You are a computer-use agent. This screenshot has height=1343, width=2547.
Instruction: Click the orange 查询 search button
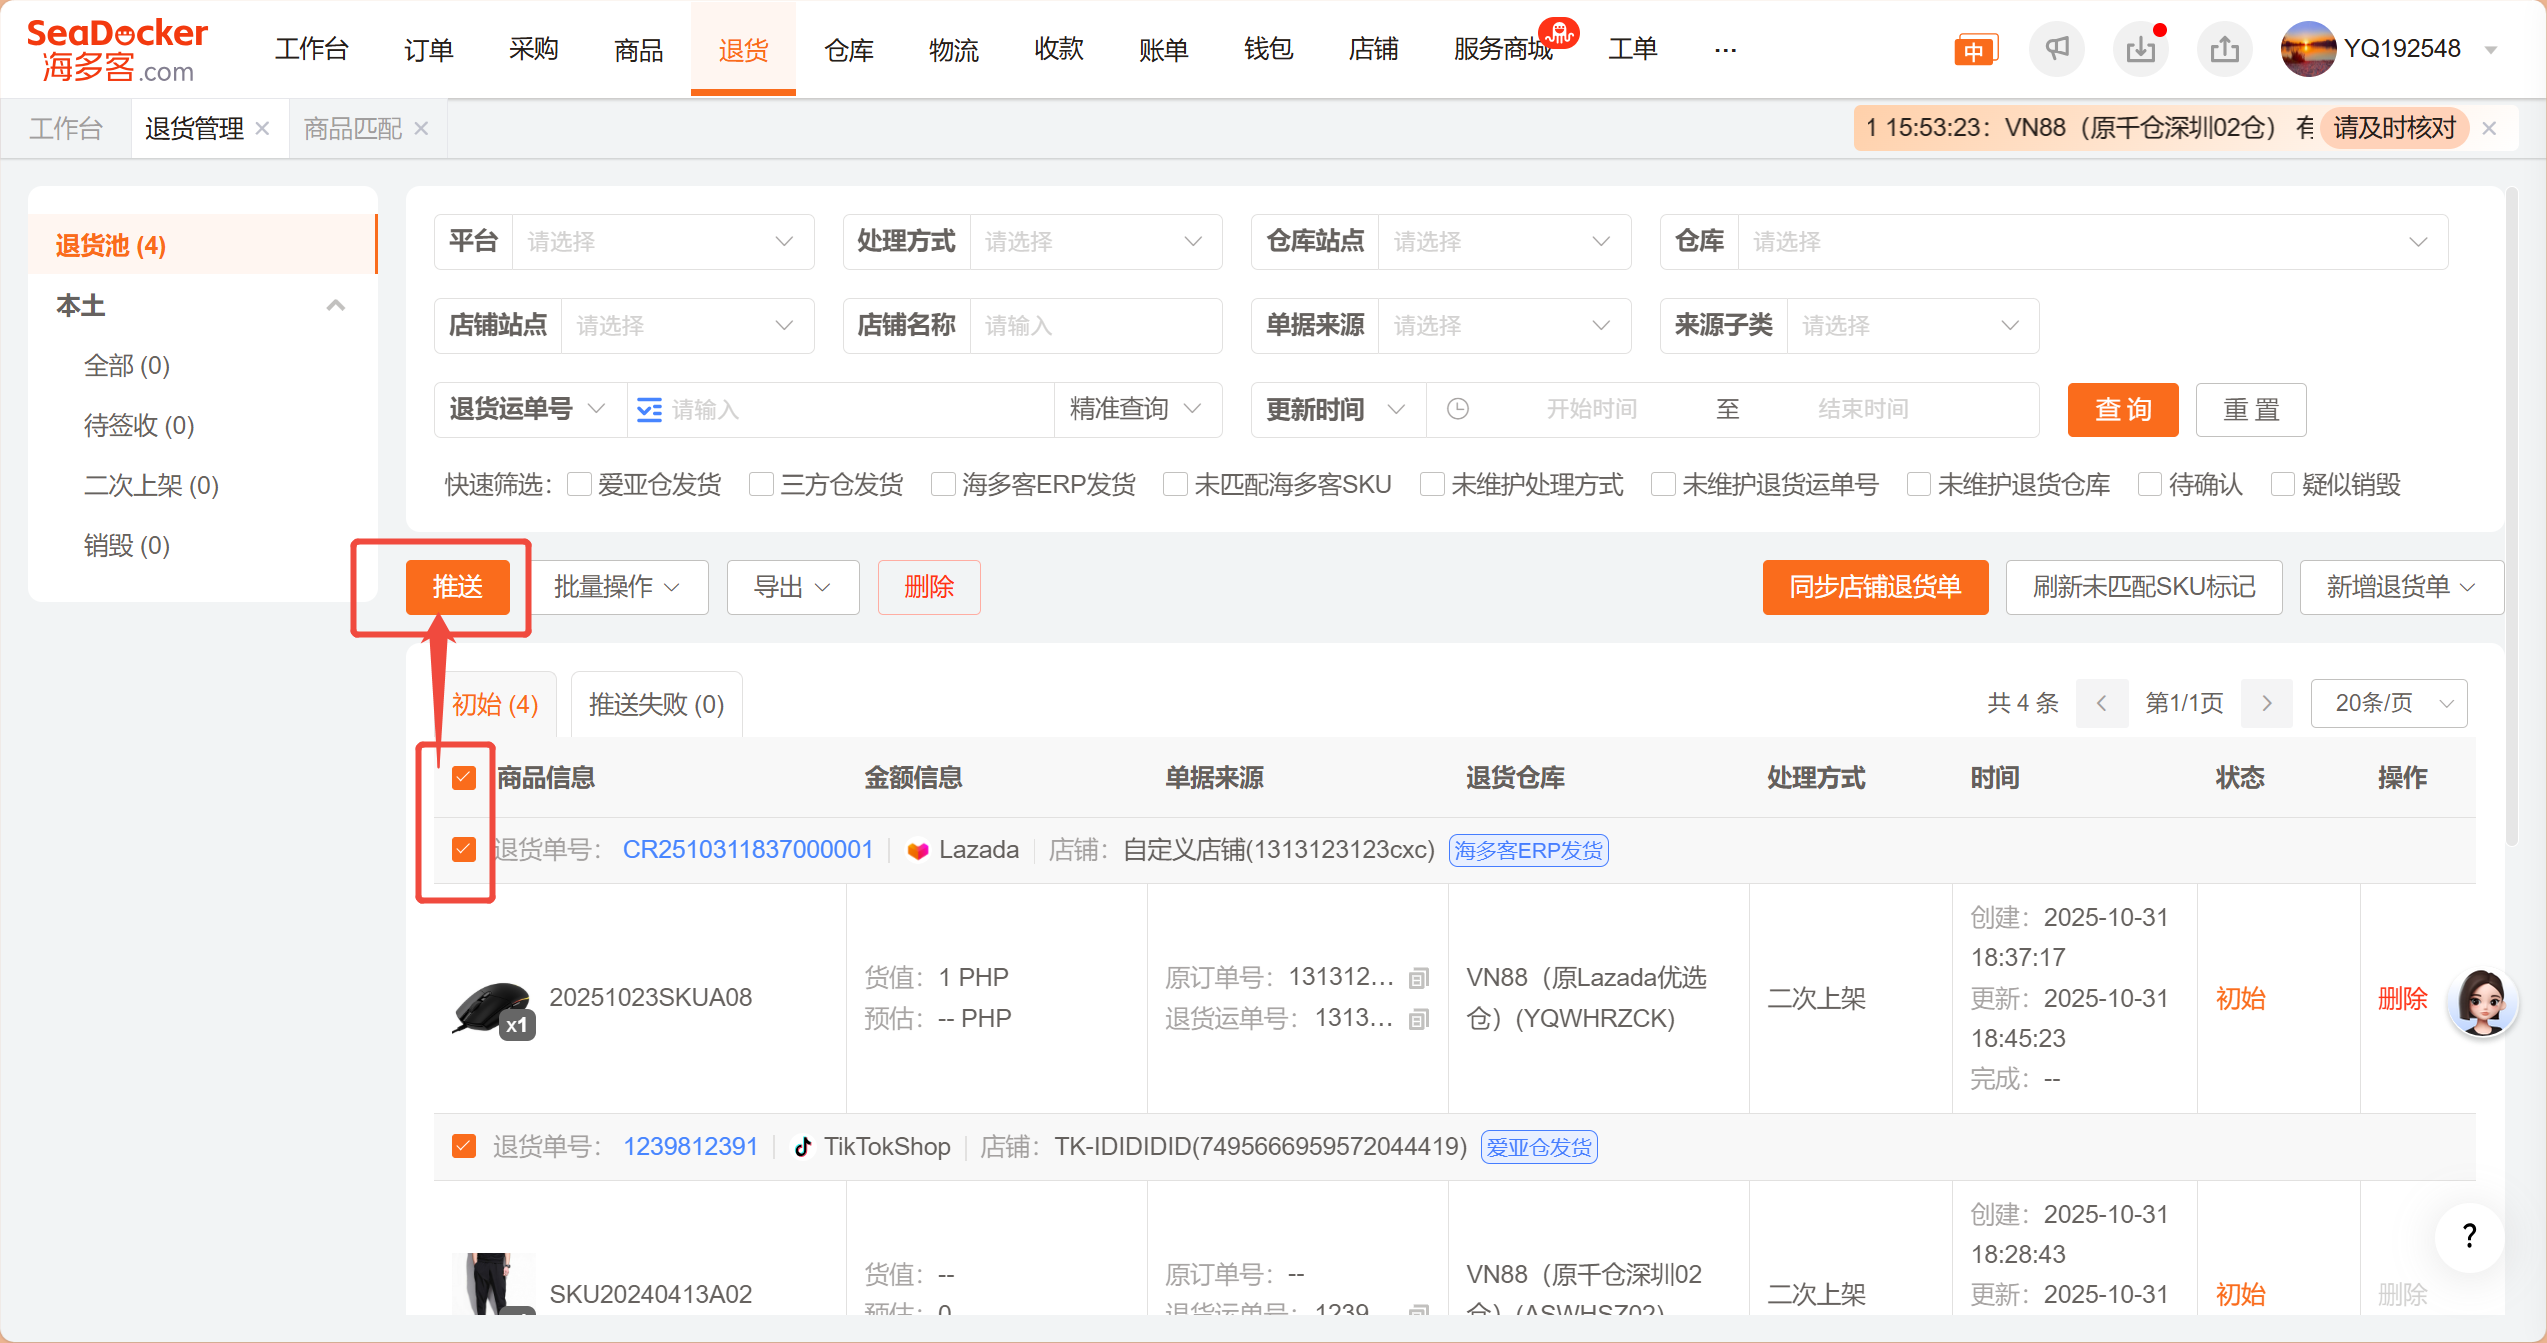2122,410
